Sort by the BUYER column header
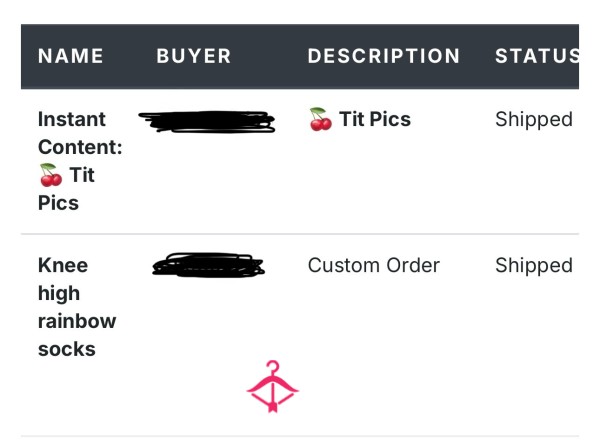 (x=194, y=56)
